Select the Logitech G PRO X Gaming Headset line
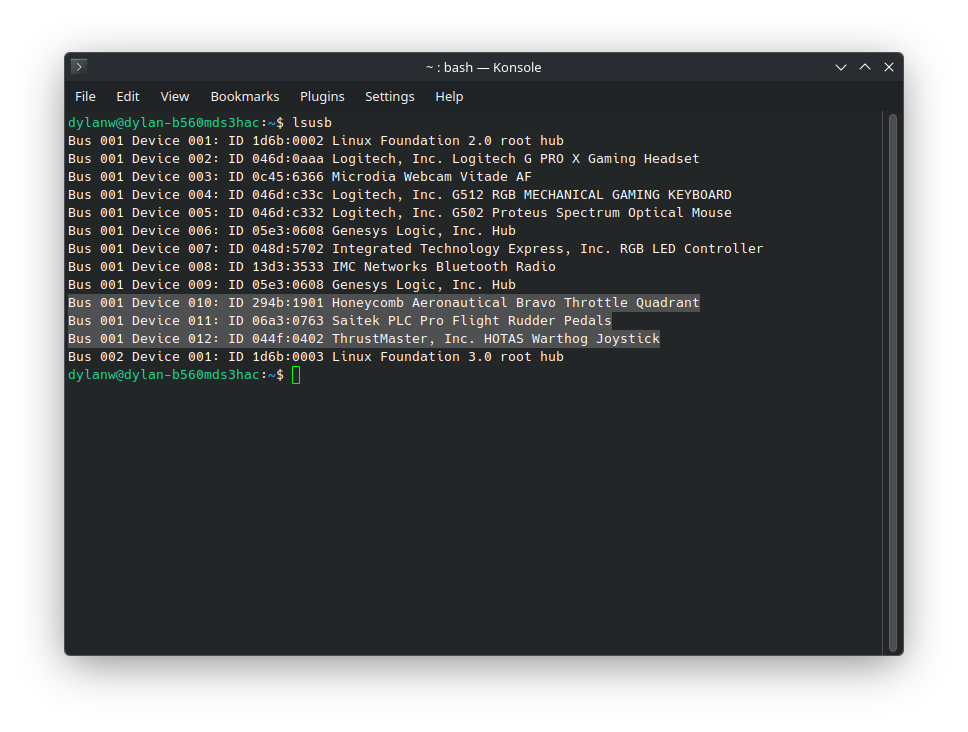The height and width of the screenshot is (732, 968). [383, 159]
